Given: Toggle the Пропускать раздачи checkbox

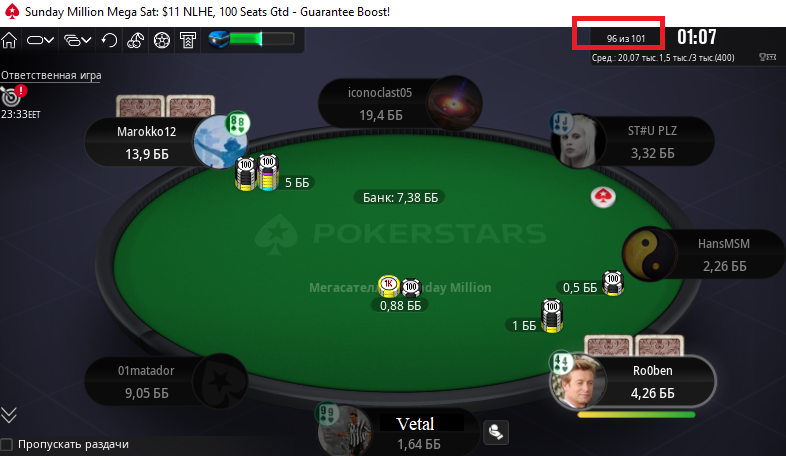Looking at the screenshot, I should 7,444.
